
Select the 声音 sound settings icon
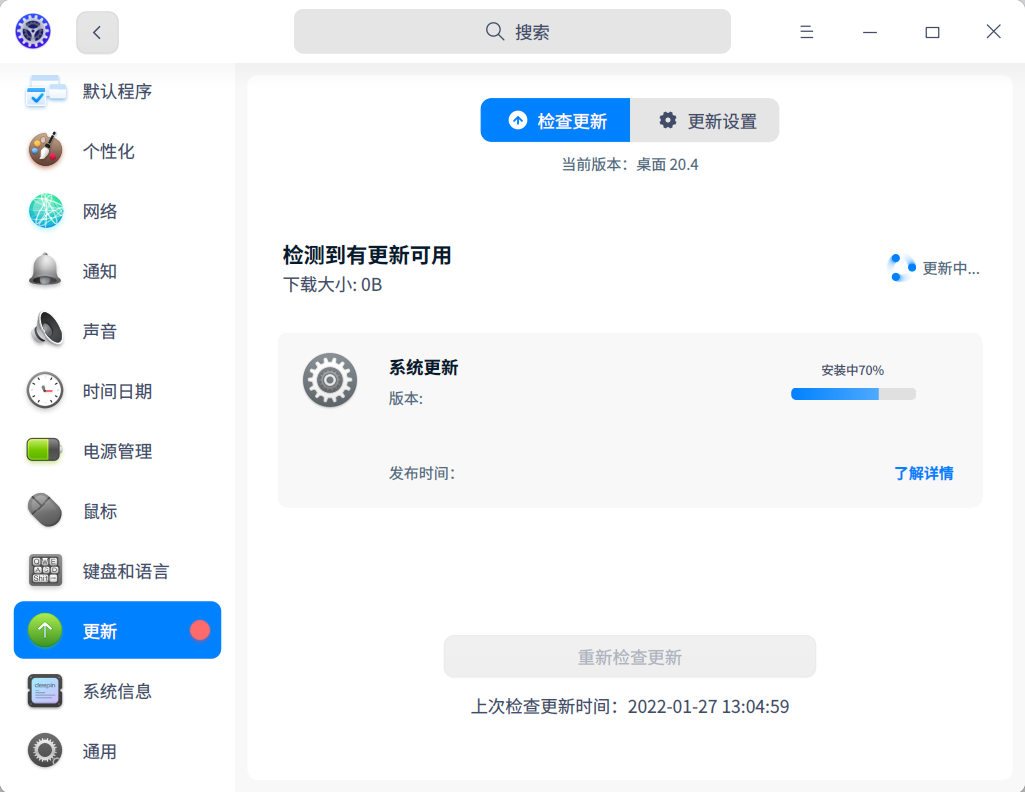point(44,331)
